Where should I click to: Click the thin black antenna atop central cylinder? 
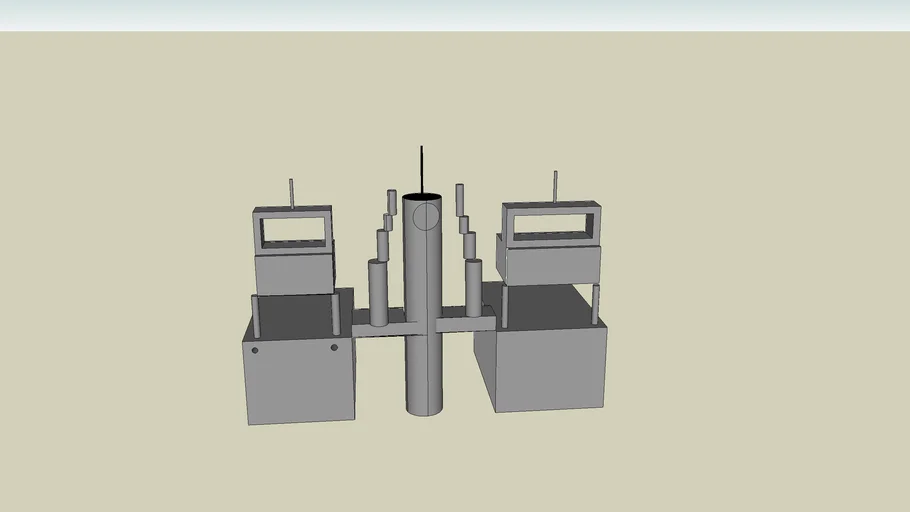tap(421, 170)
